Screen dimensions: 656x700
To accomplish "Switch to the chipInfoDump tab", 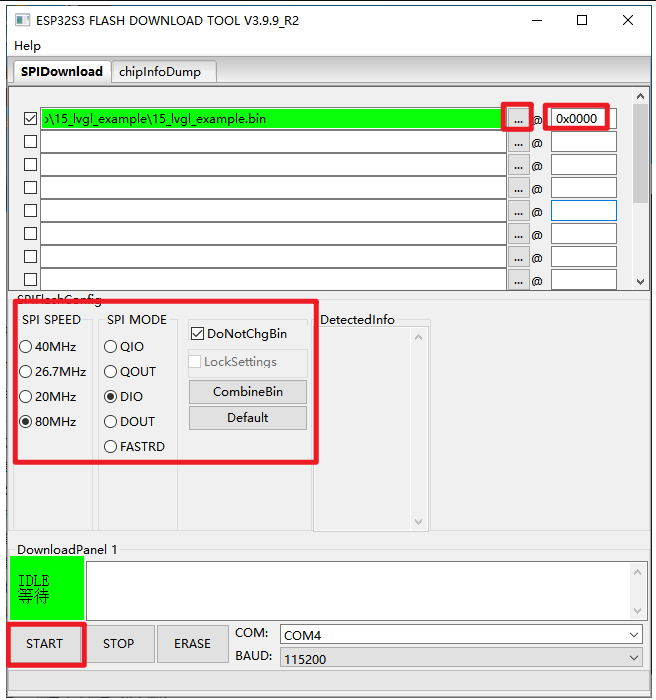I will (159, 71).
